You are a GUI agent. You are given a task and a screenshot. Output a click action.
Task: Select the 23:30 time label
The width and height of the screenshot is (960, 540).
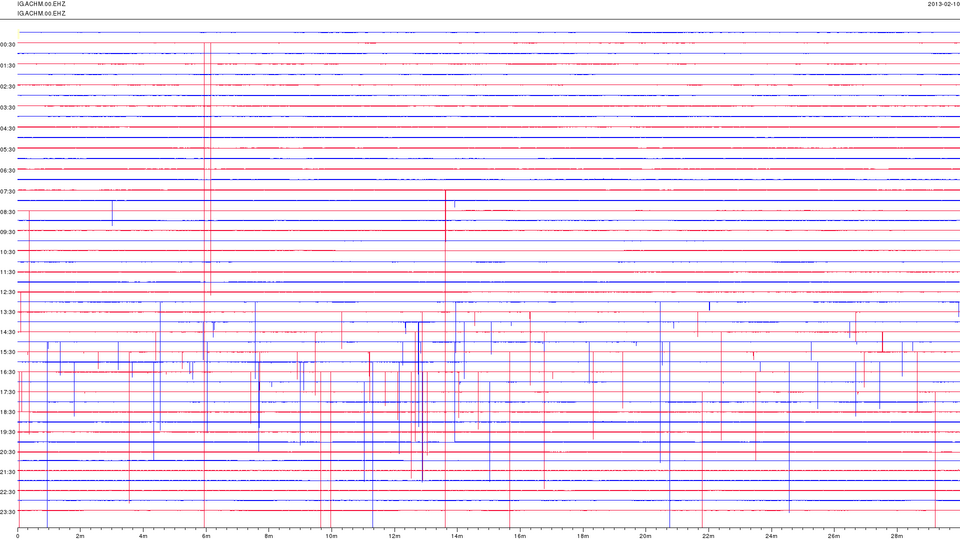(x=8, y=512)
